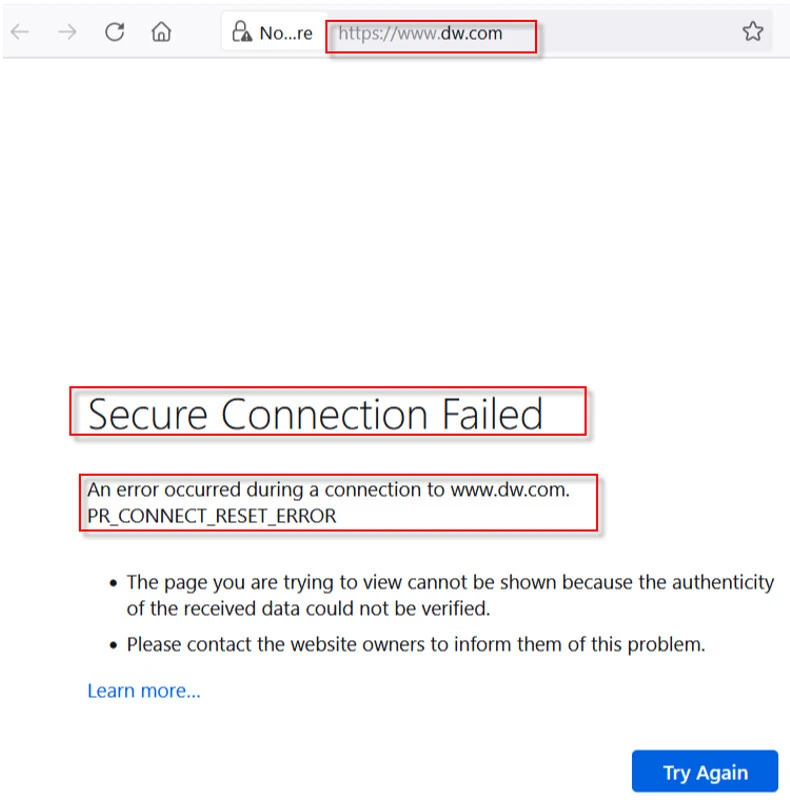Open the "Learn more..." link
790x809 pixels.
pyautogui.click(x=144, y=691)
